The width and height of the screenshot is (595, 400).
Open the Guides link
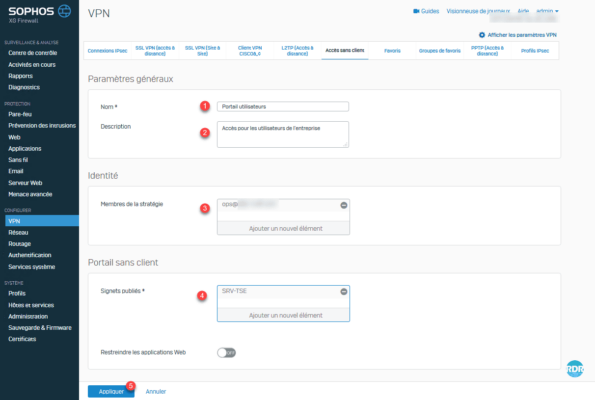[430, 11]
